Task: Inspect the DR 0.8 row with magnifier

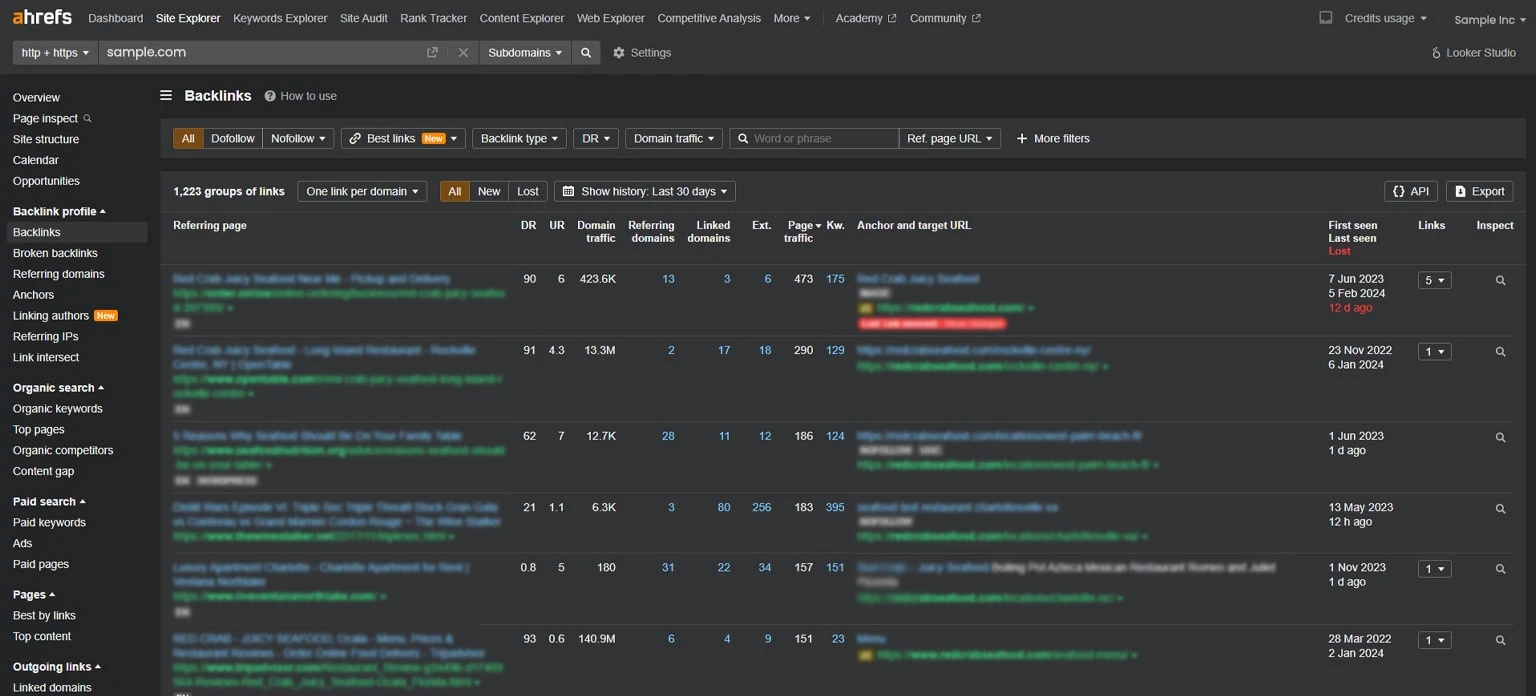Action: (1500, 569)
